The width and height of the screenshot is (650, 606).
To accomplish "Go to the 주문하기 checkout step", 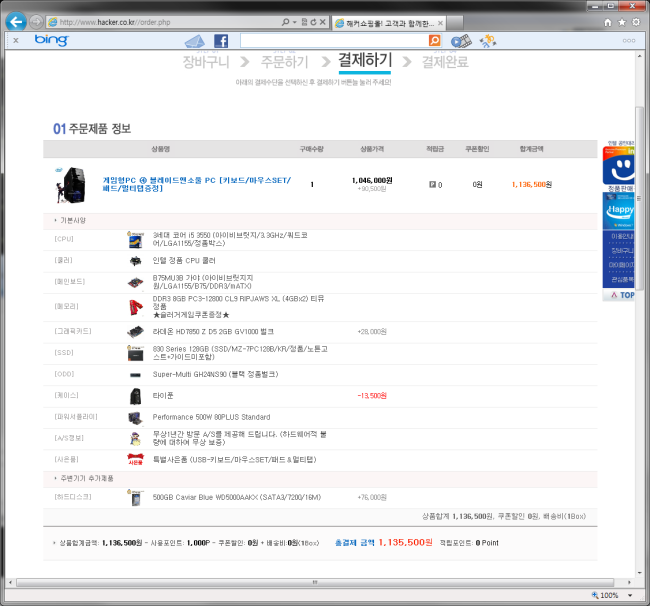I will click(x=284, y=62).
